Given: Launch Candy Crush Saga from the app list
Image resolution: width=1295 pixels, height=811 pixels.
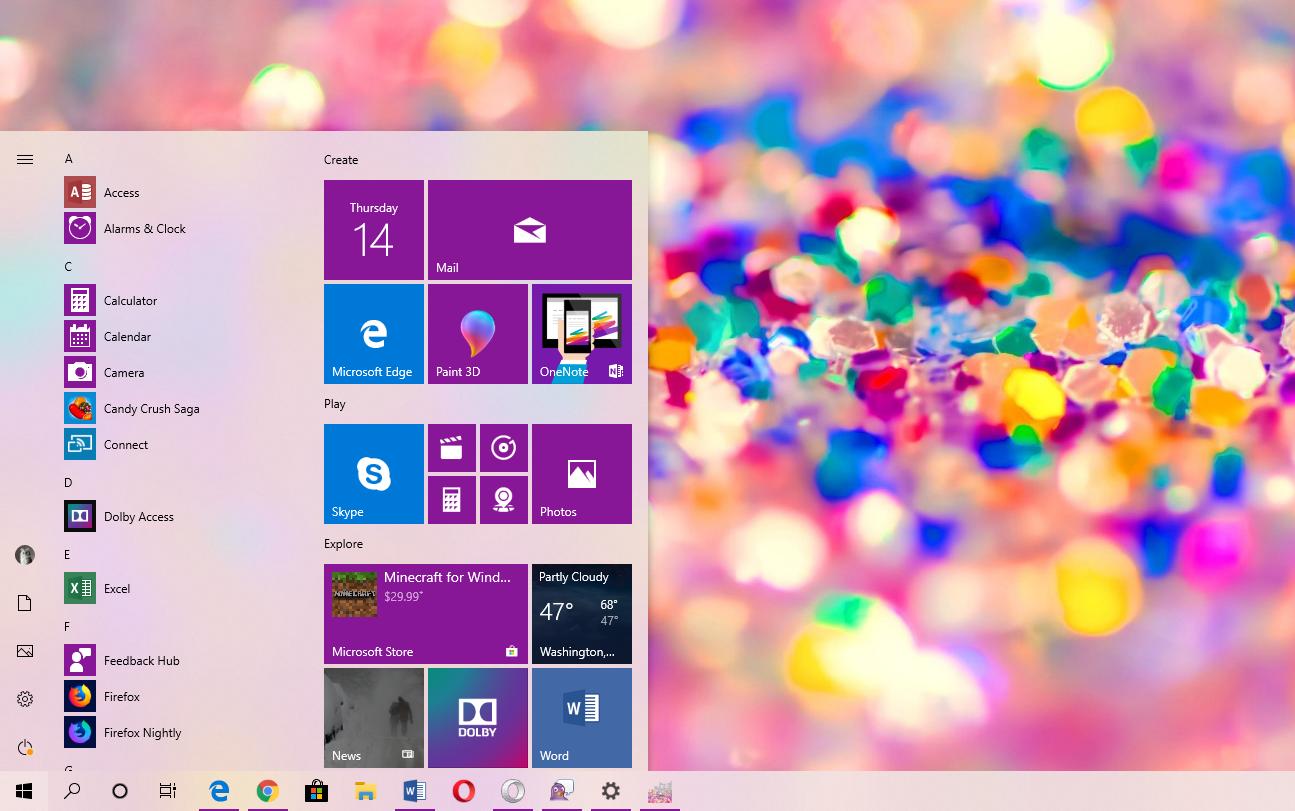Looking at the screenshot, I should click(151, 408).
